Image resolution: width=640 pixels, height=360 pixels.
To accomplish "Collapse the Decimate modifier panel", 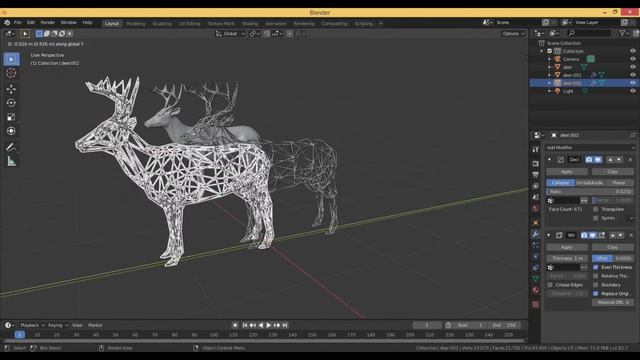I will click(x=549, y=160).
